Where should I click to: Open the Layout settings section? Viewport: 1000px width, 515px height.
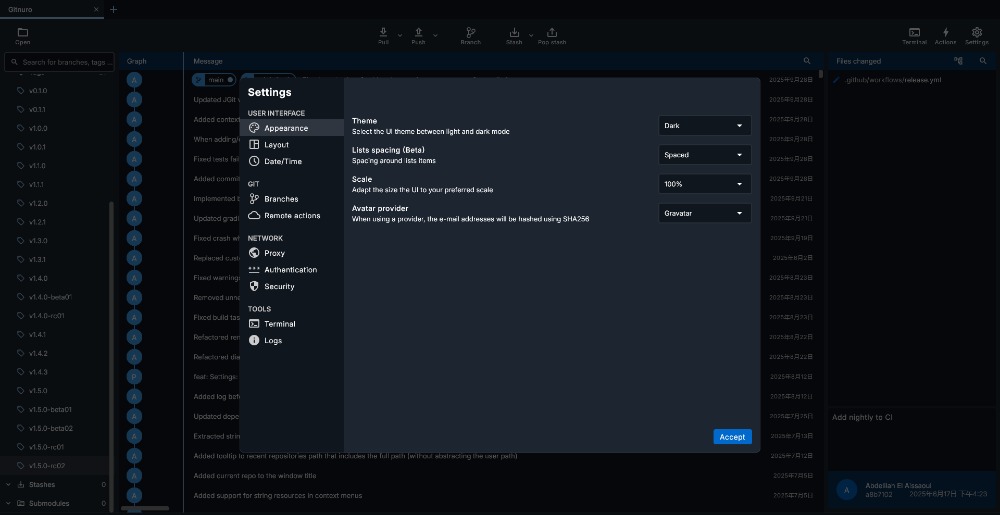click(x=276, y=145)
